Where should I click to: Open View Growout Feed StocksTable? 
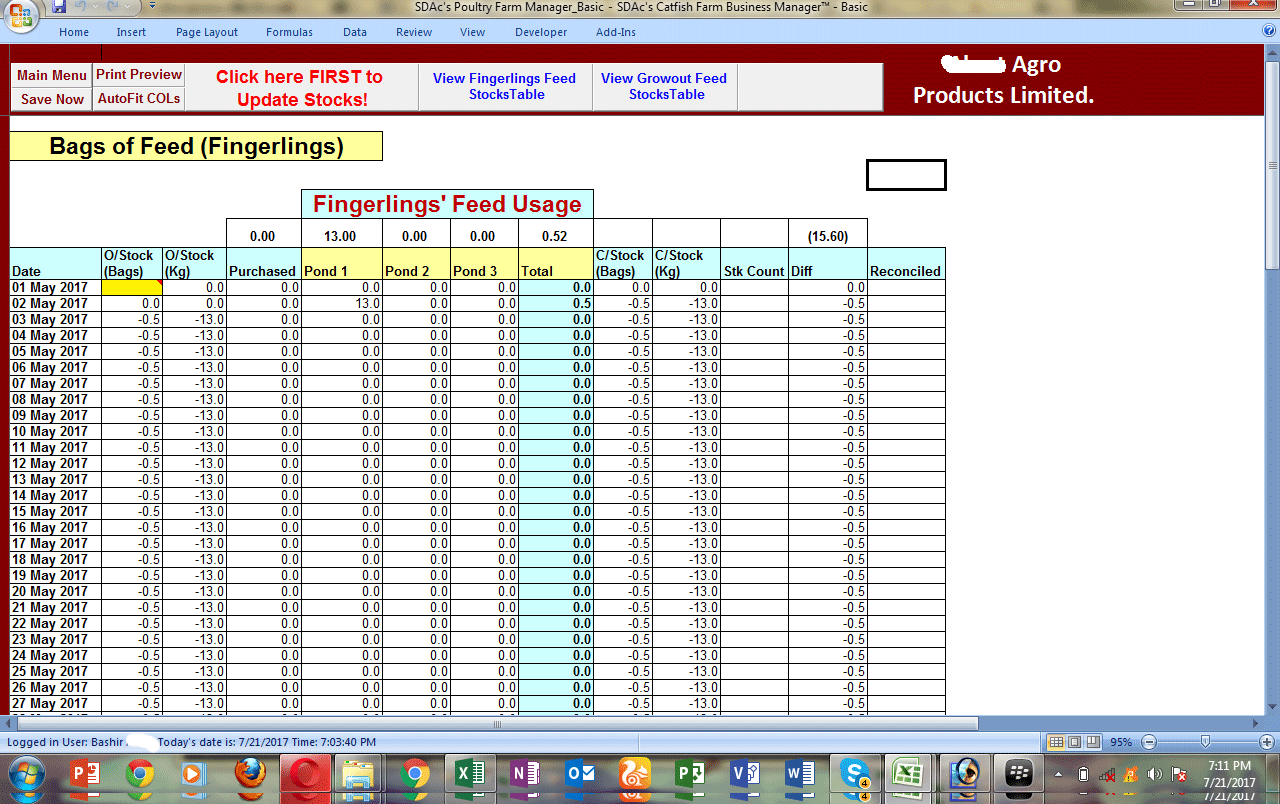pyautogui.click(x=664, y=87)
